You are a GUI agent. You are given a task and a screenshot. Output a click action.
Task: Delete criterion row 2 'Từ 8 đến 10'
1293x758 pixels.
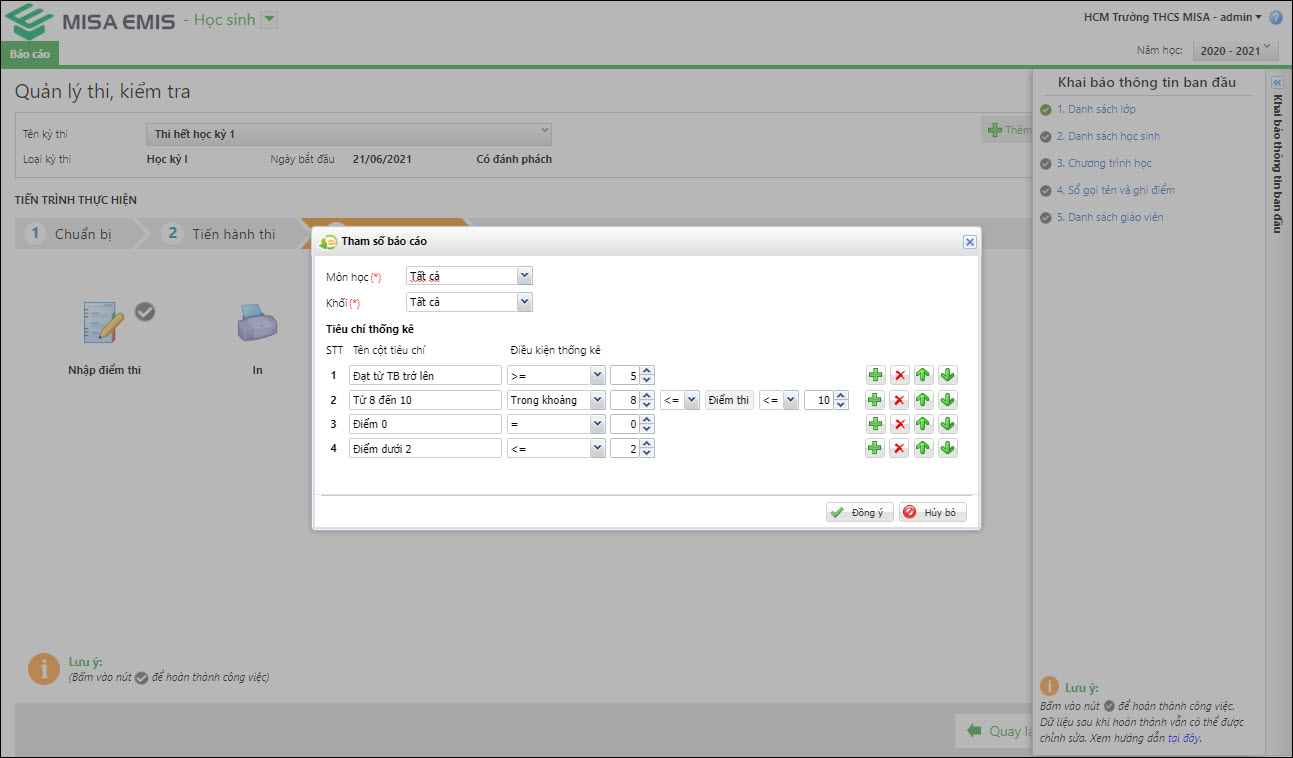click(x=899, y=400)
